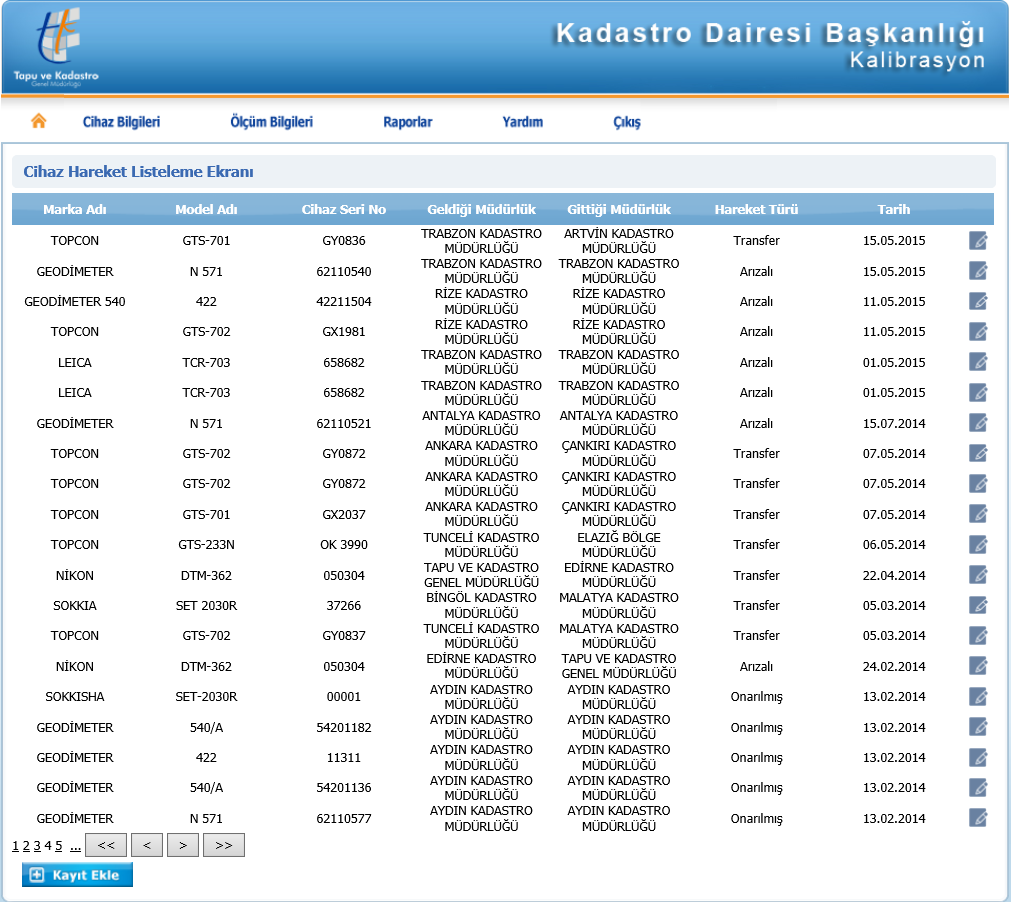Open edit for TOPCON GTS-233N row
Viewport: 1011px width, 902px height.
tap(978, 545)
